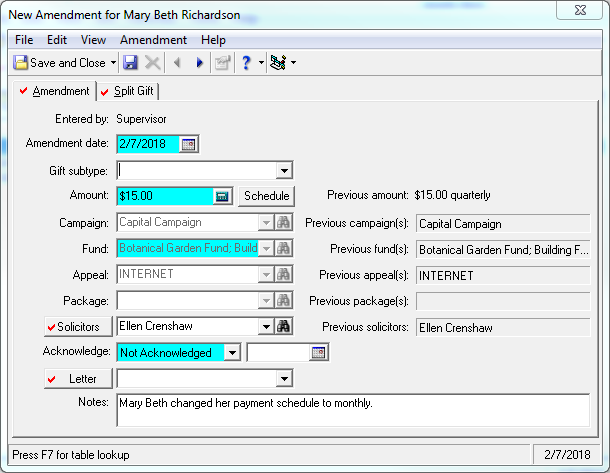Screen dimensions: 610x473
Task: Click the Solicitors button
Action: 76,326
